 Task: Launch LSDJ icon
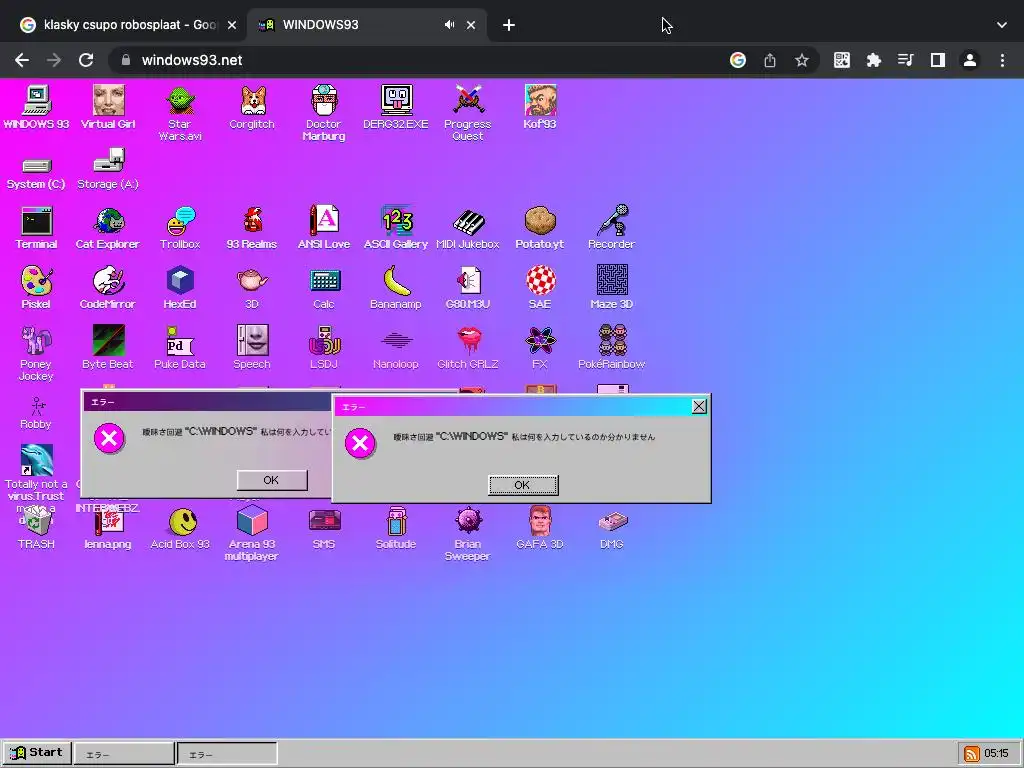click(x=324, y=347)
